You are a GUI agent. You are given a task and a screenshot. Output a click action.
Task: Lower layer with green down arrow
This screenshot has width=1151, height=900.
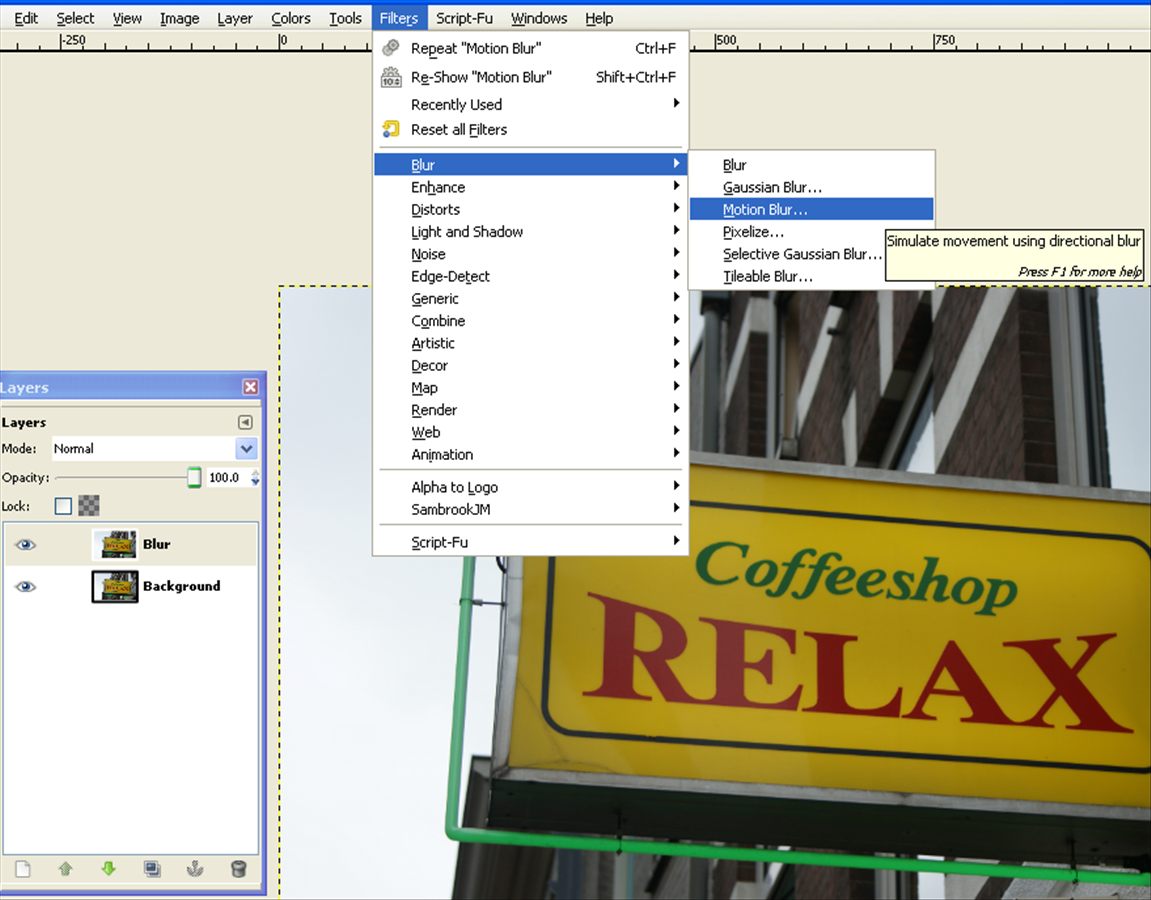[x=109, y=869]
